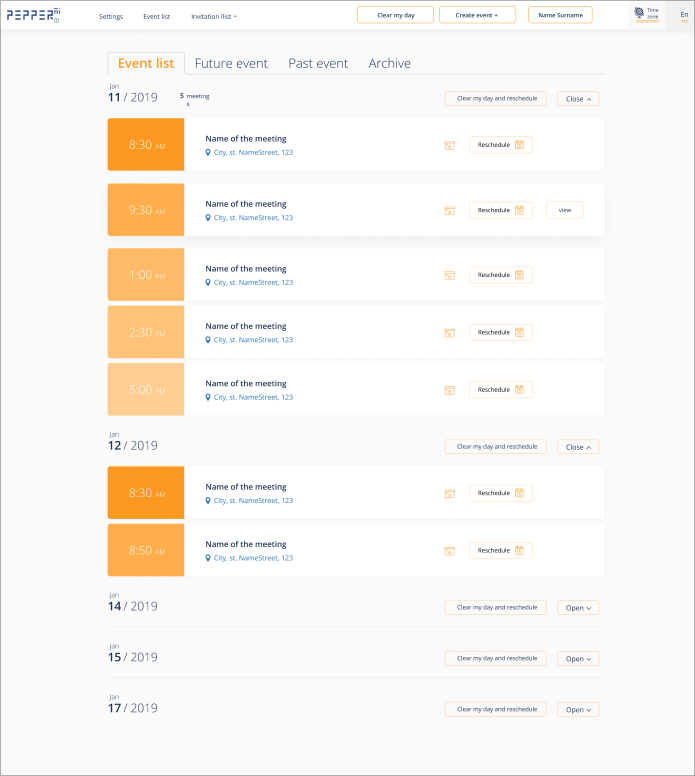Reschedule the 5:00 PM meeting
Image resolution: width=695 pixels, height=776 pixels.
coord(501,390)
